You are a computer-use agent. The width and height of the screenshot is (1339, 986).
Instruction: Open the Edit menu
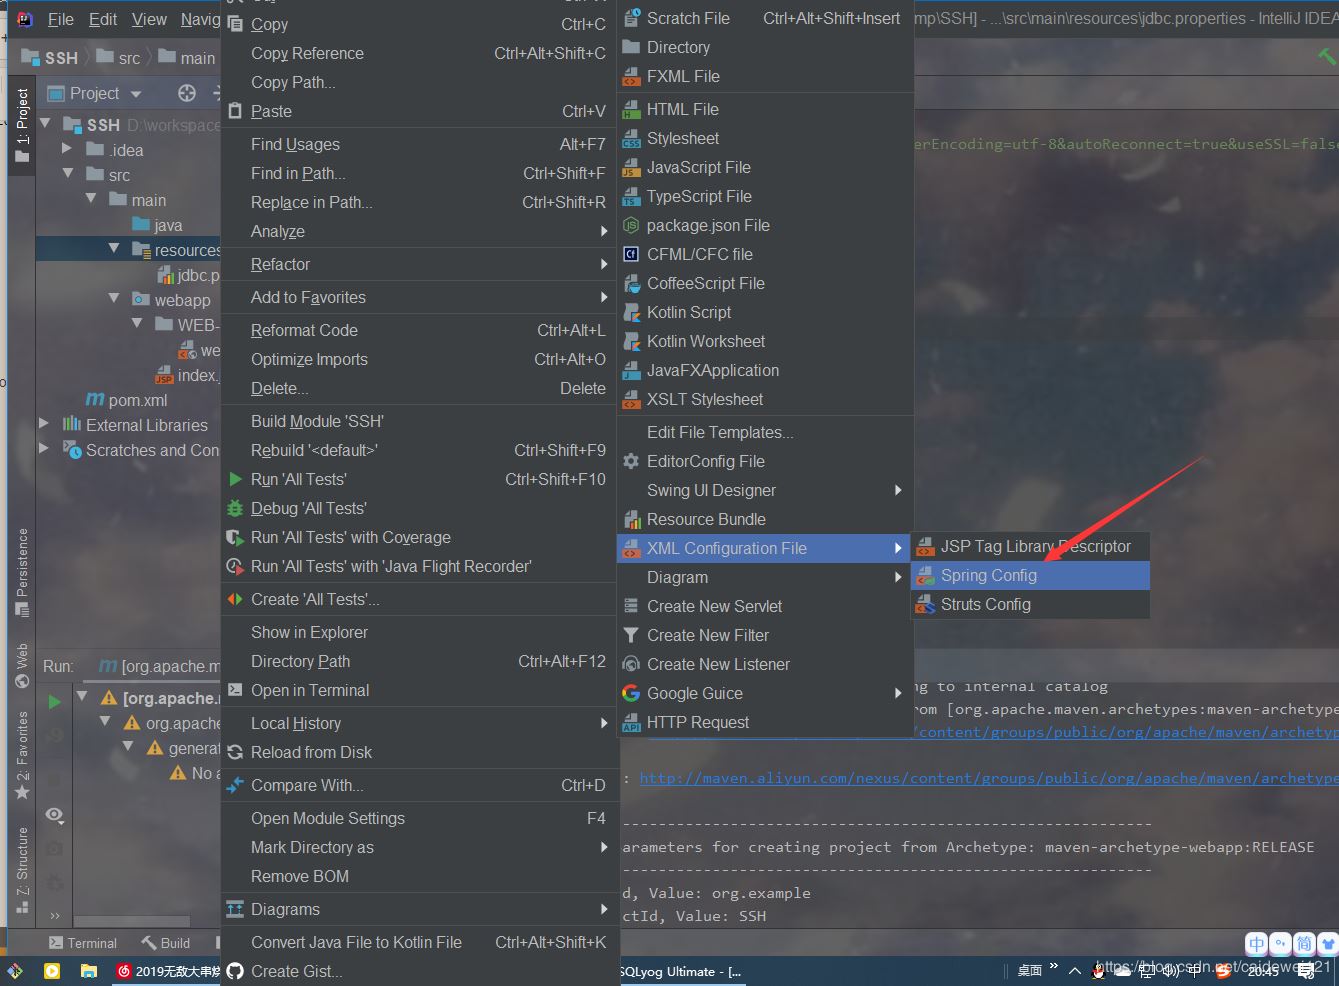103,18
